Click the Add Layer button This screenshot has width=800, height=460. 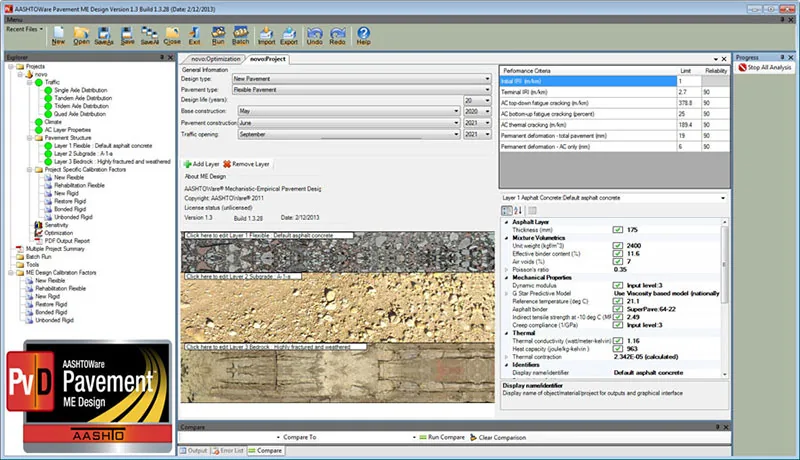201,164
